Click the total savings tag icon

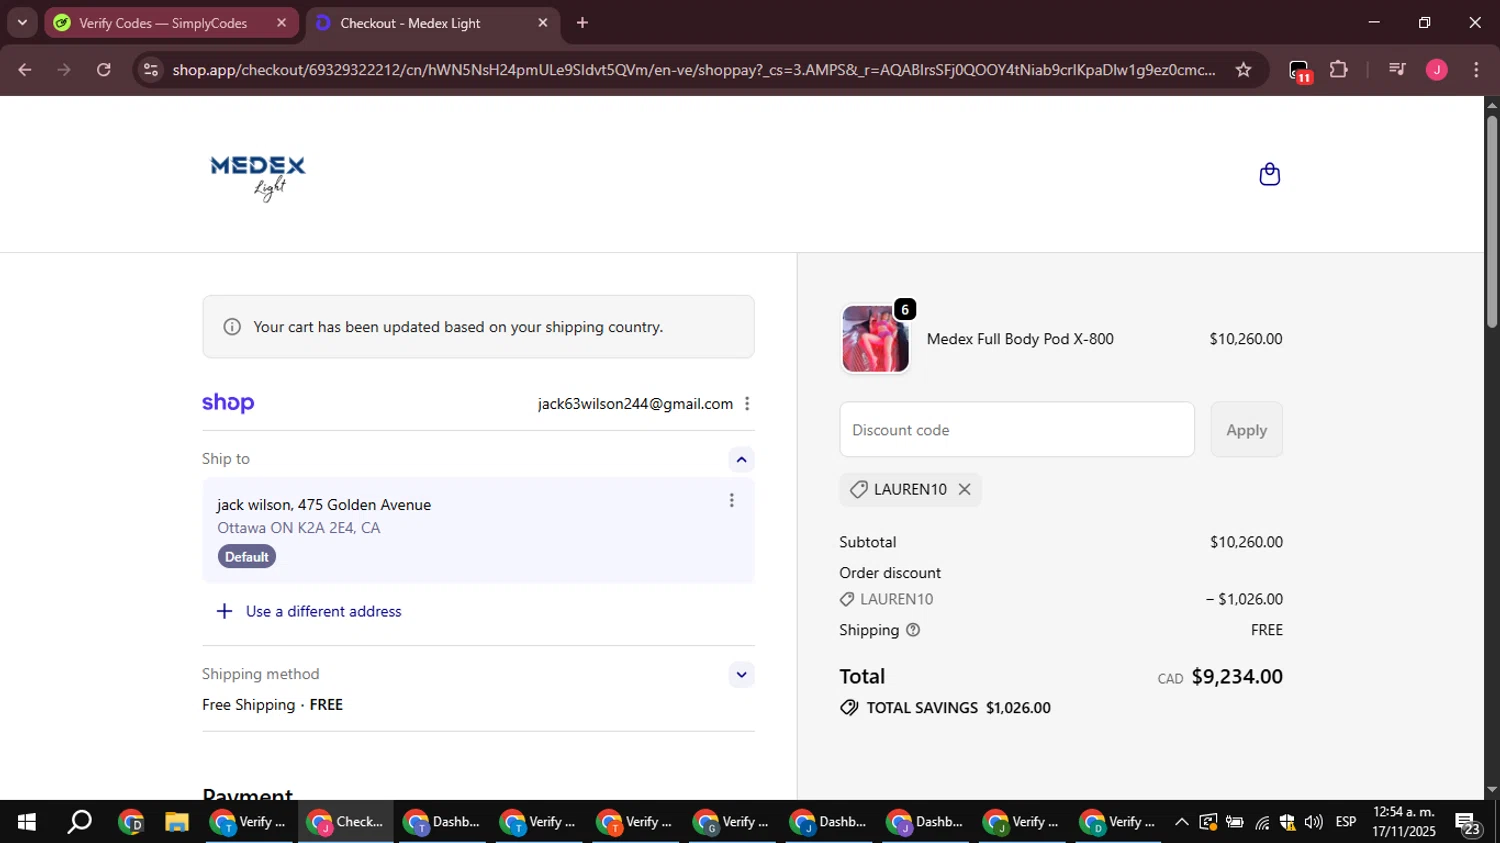point(849,708)
